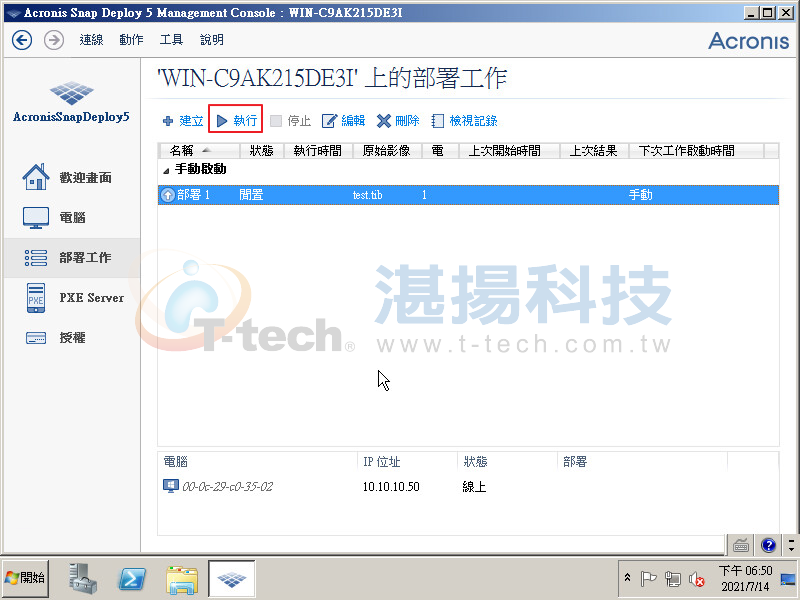The height and width of the screenshot is (600, 800).
Task: Open 檢視記錄 log view
Action: click(464, 121)
